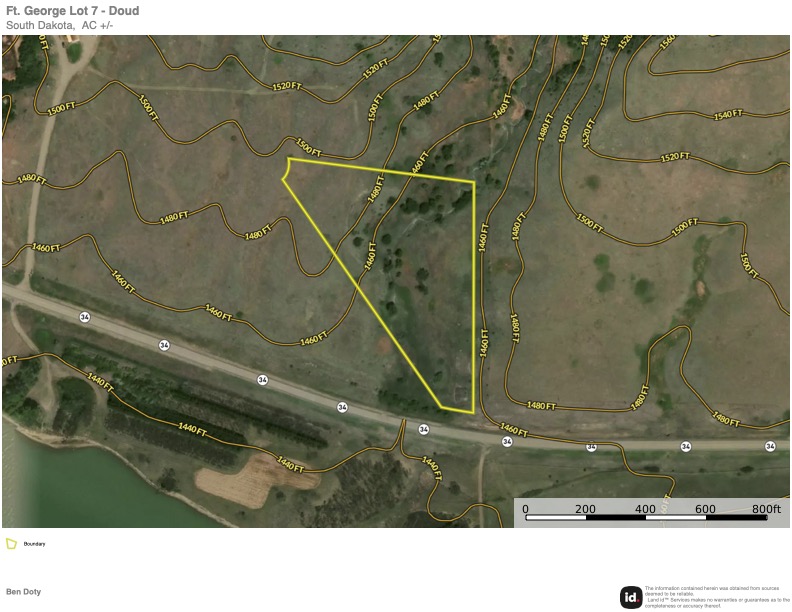Image resolution: width=792 pixels, height=612 pixels.
Task: Click the South Dakota, AC +/- subtitle
Action: click(x=60, y=25)
